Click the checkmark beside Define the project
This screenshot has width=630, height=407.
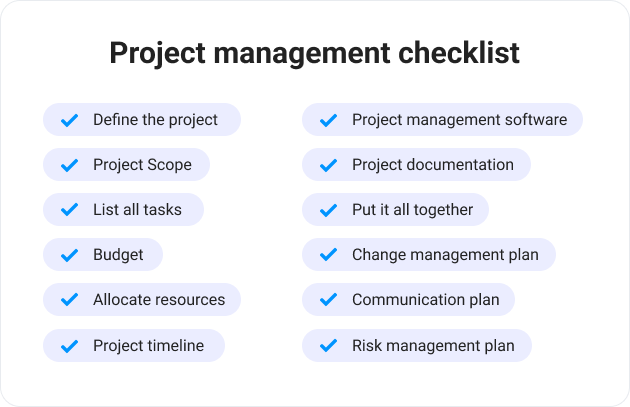[70, 120]
